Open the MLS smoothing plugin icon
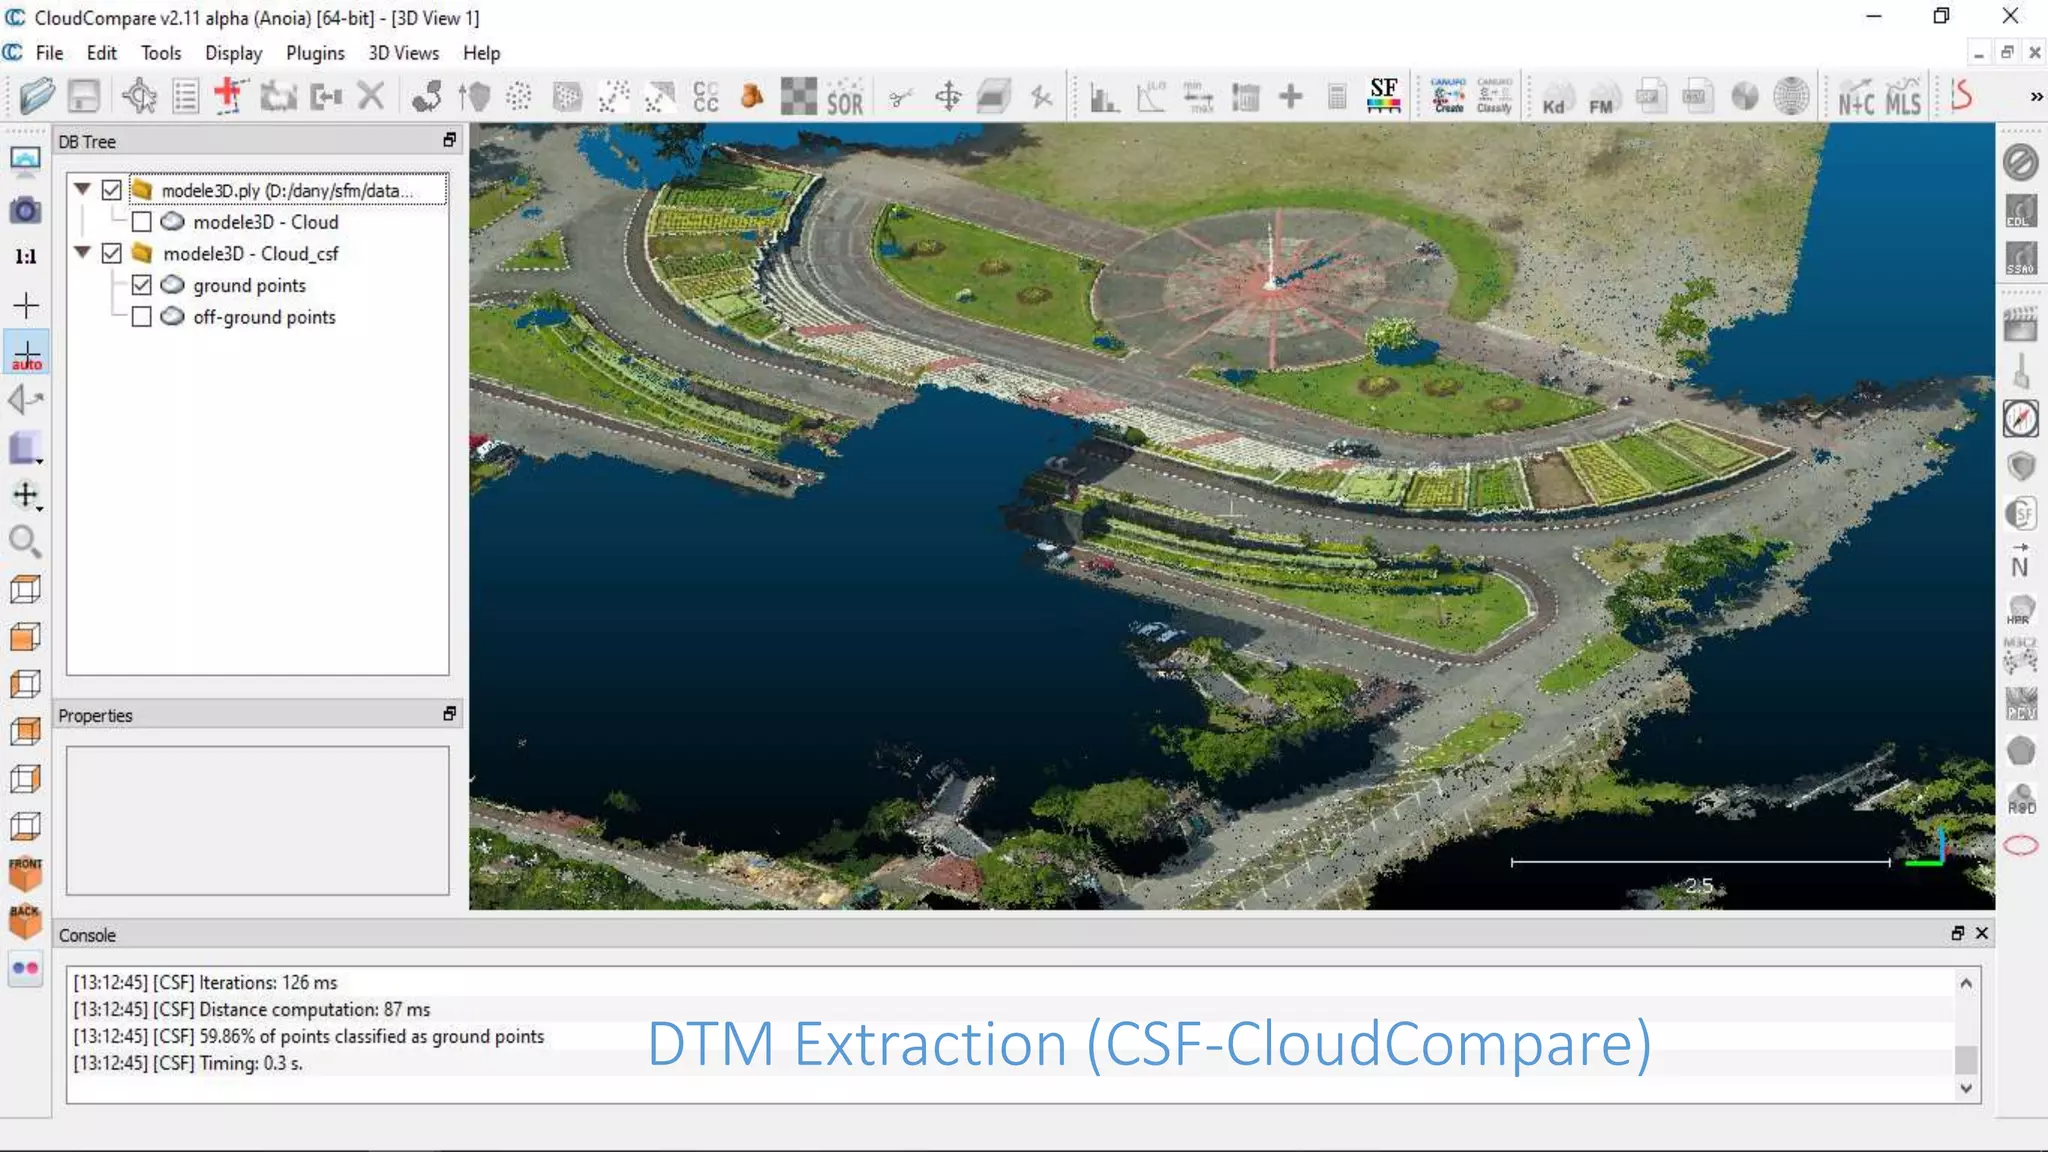 coord(1903,97)
